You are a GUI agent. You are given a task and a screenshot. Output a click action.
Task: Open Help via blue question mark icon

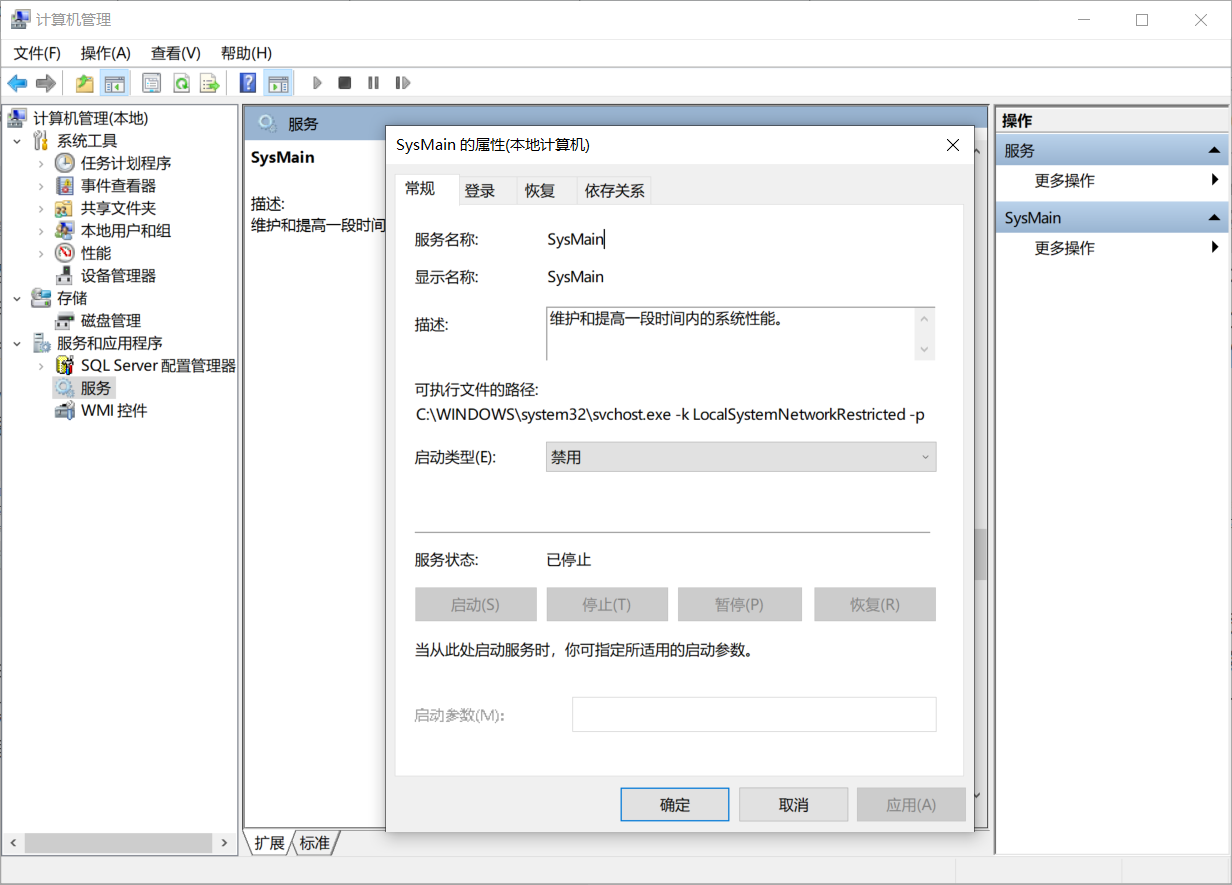point(248,83)
